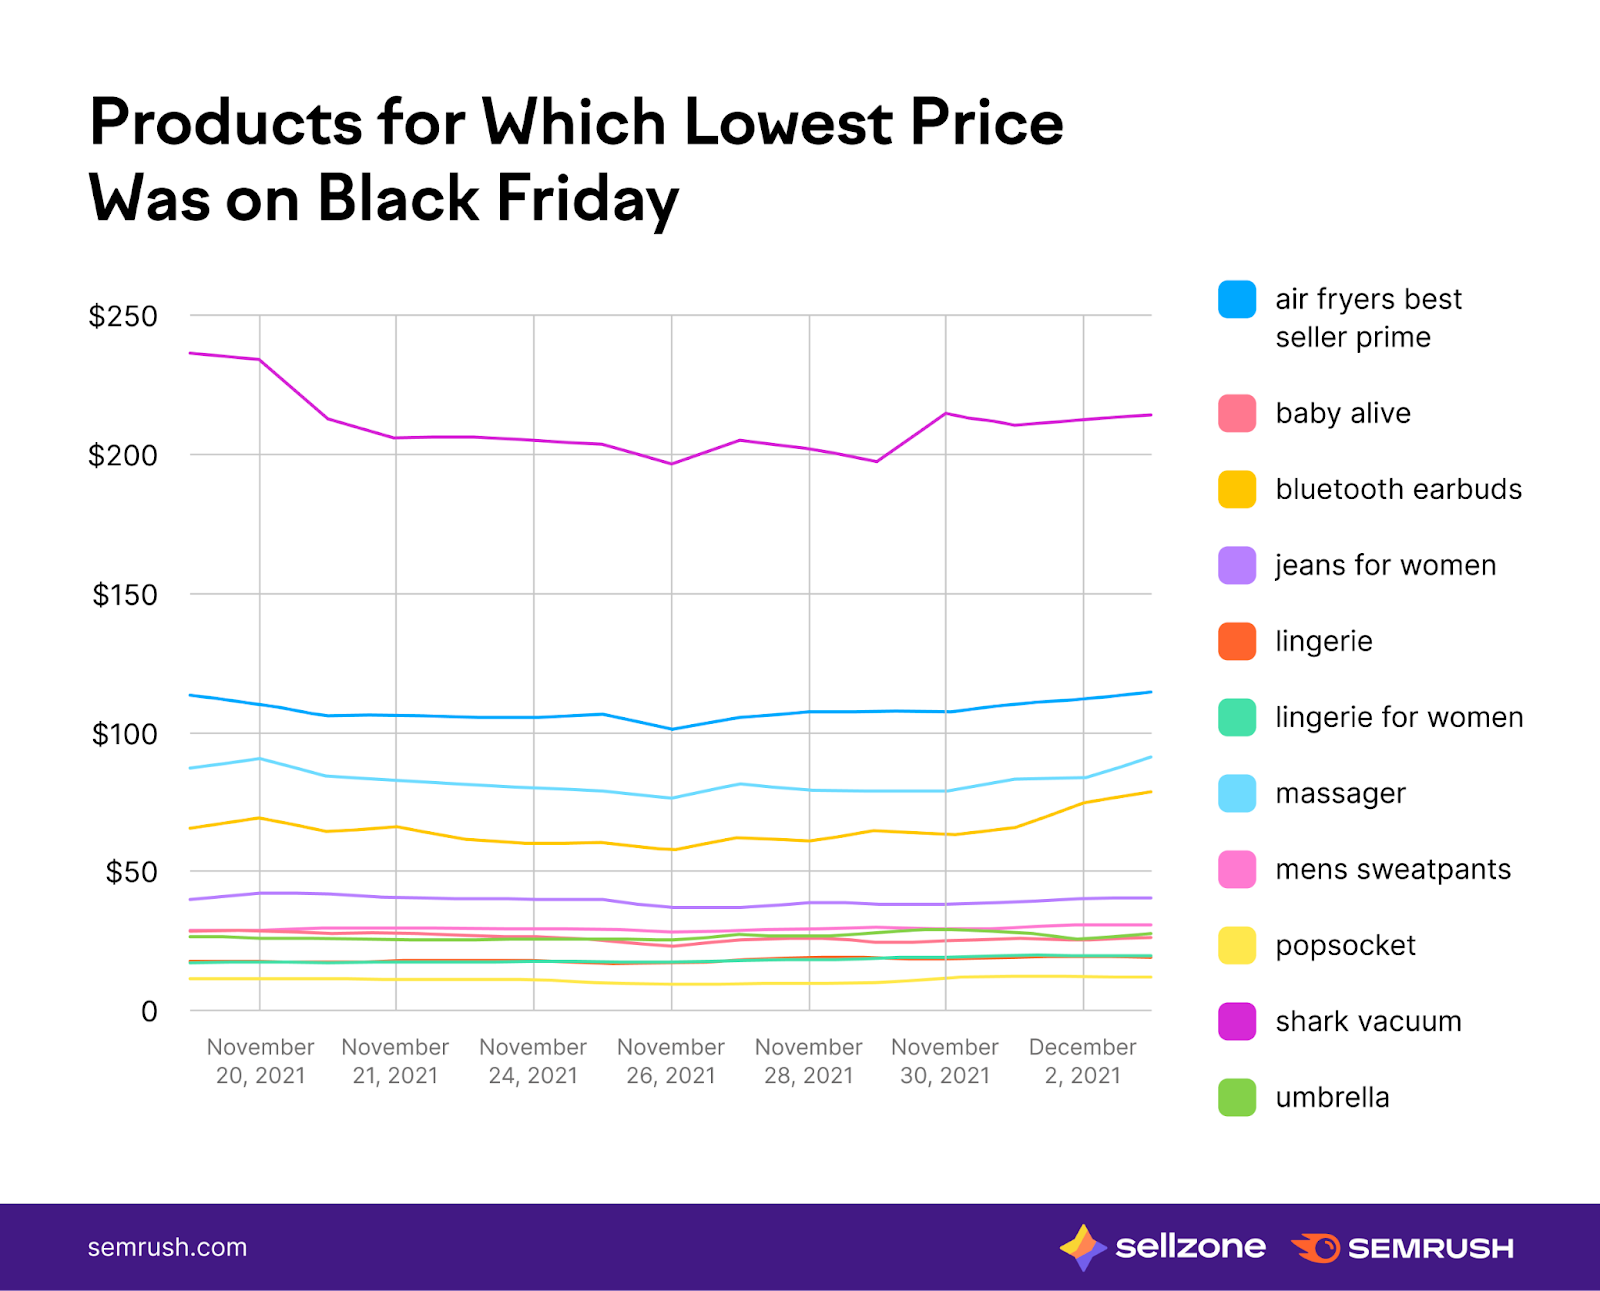This screenshot has width=1600, height=1291.
Task: Select the orange lingerie legend swatch
Action: 1237,641
